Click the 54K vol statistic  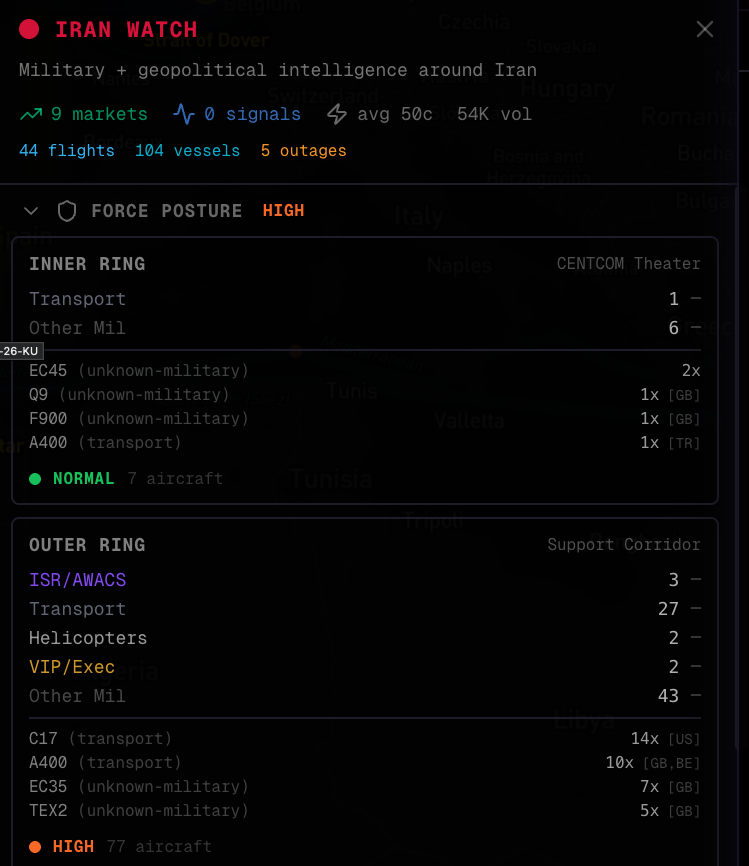[494, 114]
